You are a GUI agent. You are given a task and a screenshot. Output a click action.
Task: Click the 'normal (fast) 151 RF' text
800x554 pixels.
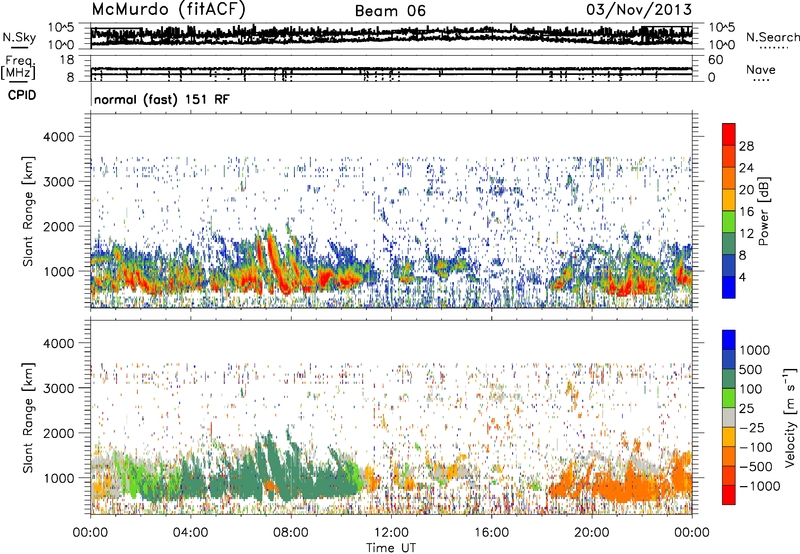(162, 99)
